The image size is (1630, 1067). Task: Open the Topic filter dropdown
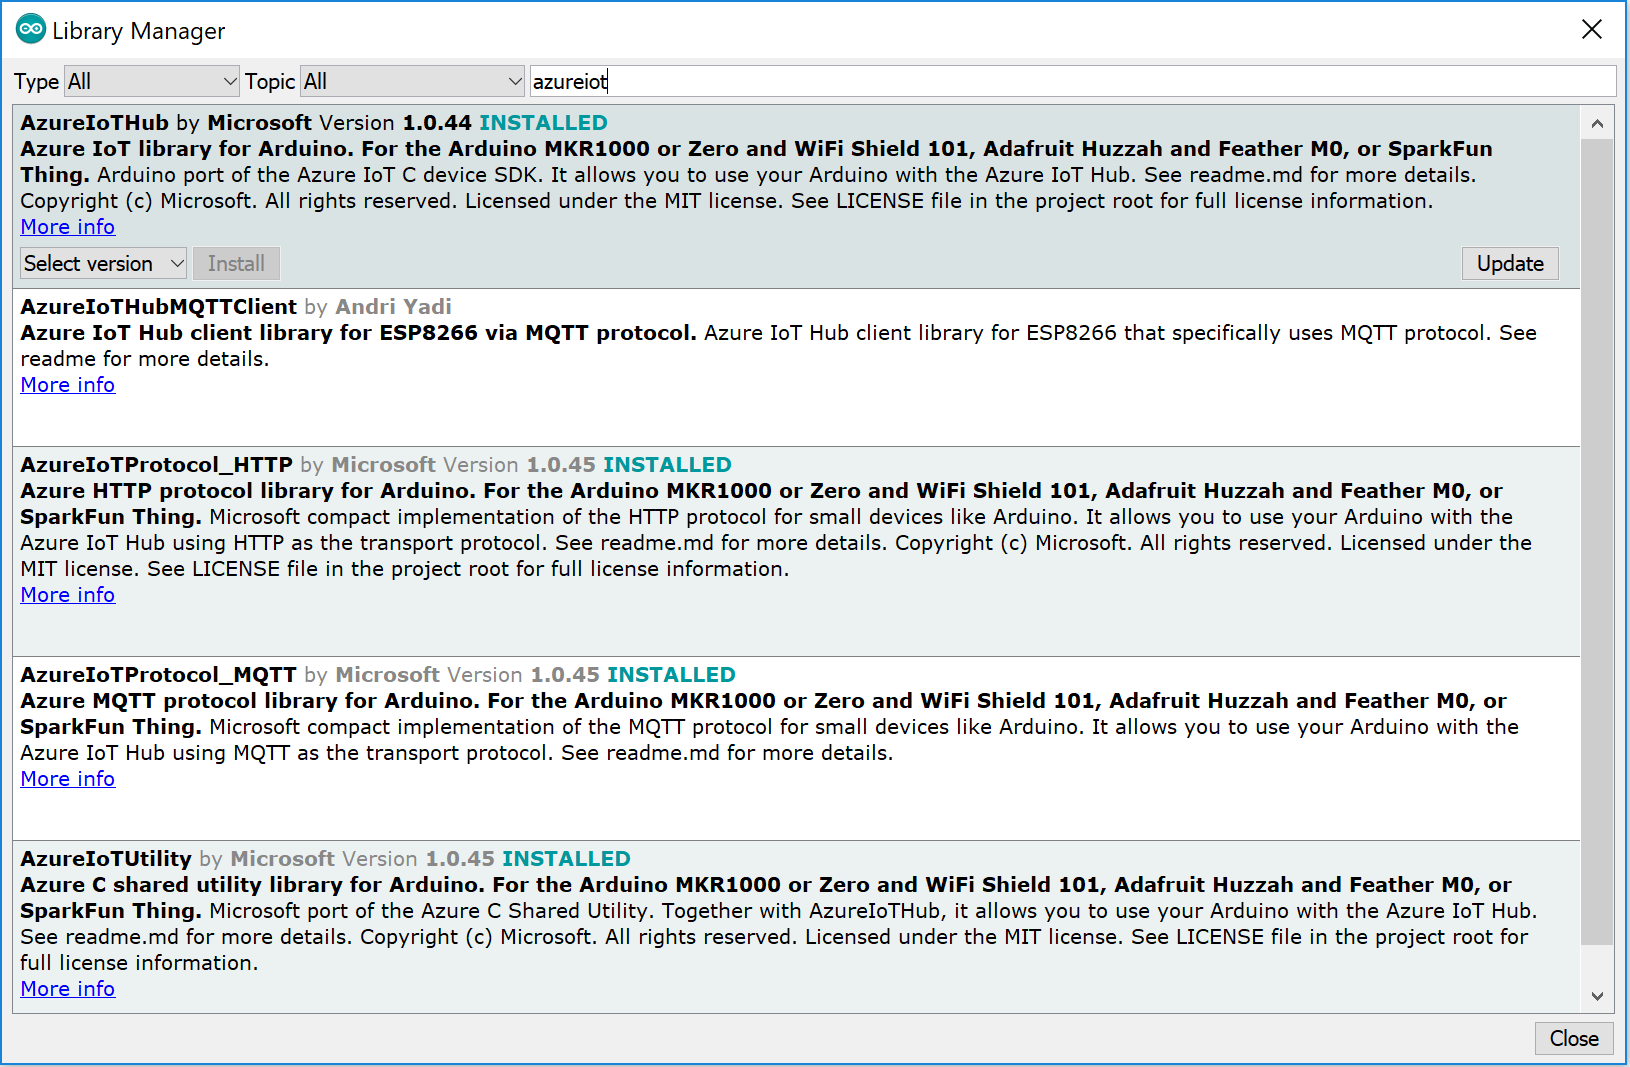click(x=413, y=81)
